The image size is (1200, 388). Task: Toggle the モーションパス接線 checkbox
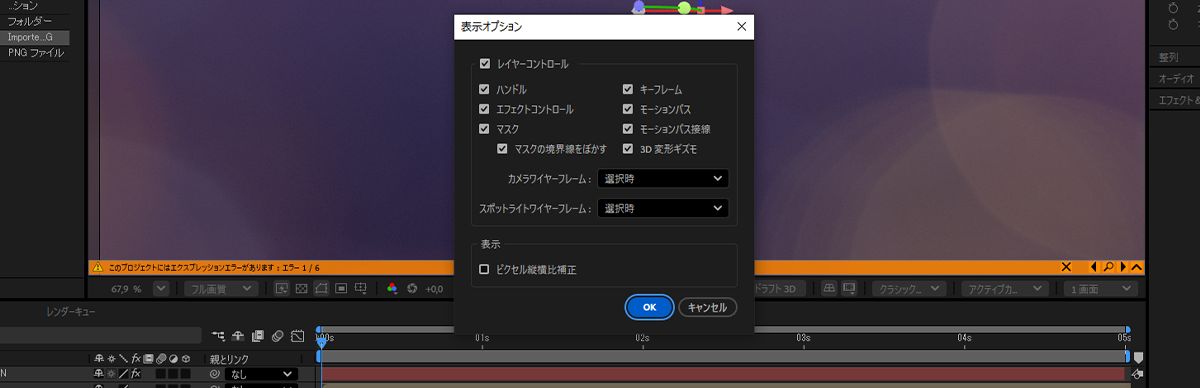(628, 129)
